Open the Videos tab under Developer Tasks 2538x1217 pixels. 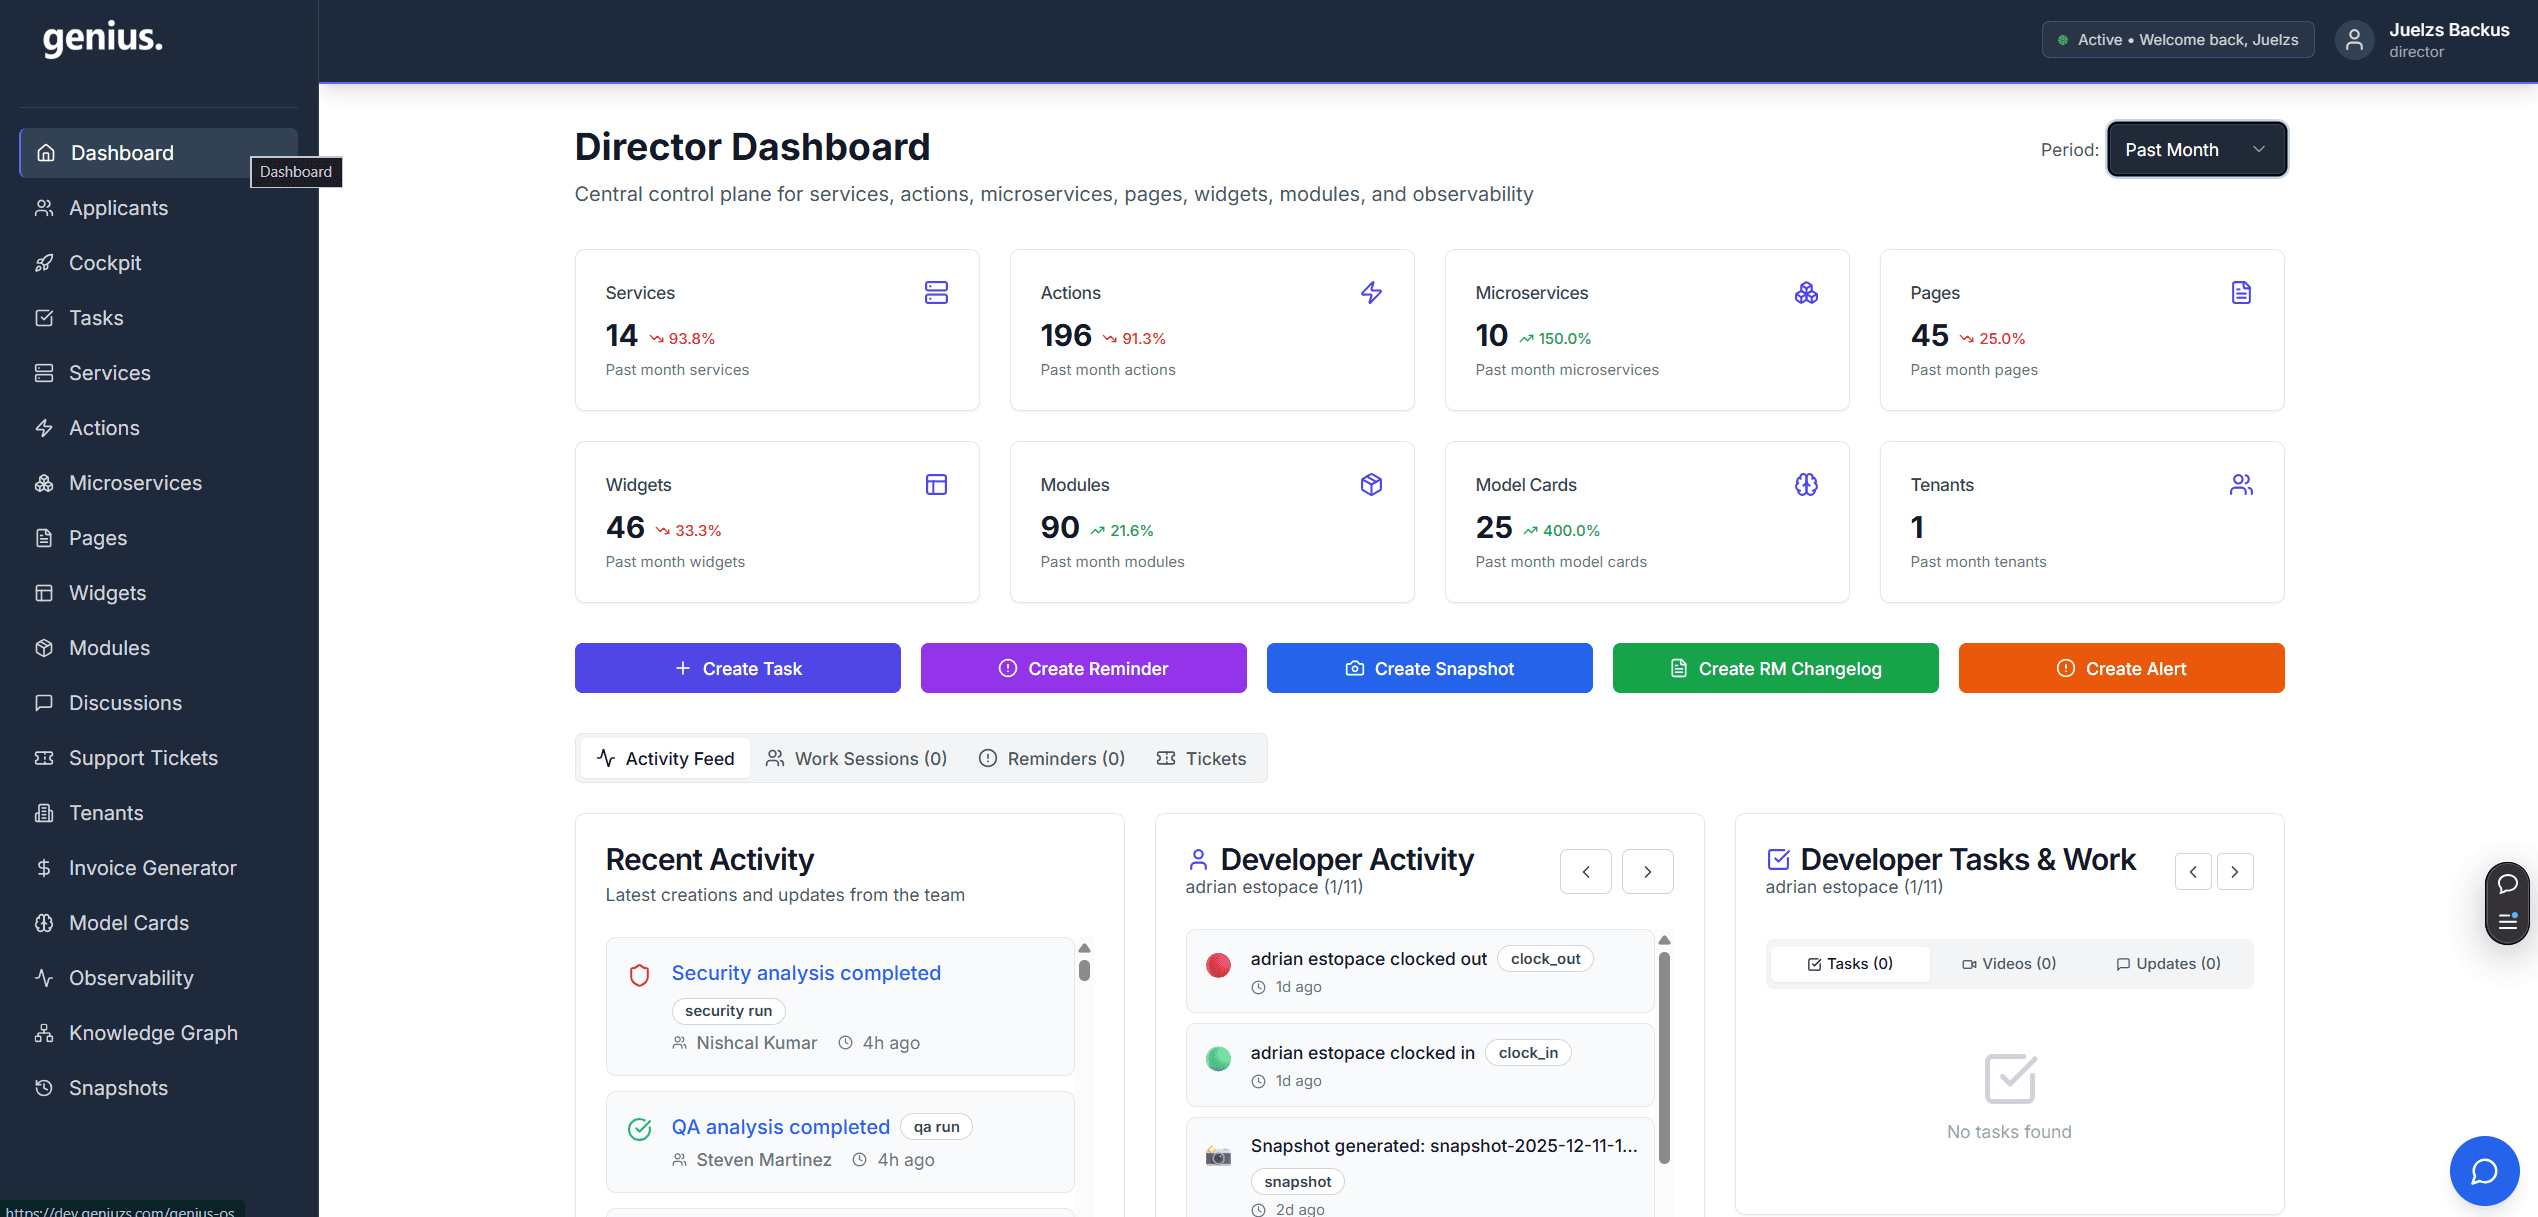[2008, 963]
